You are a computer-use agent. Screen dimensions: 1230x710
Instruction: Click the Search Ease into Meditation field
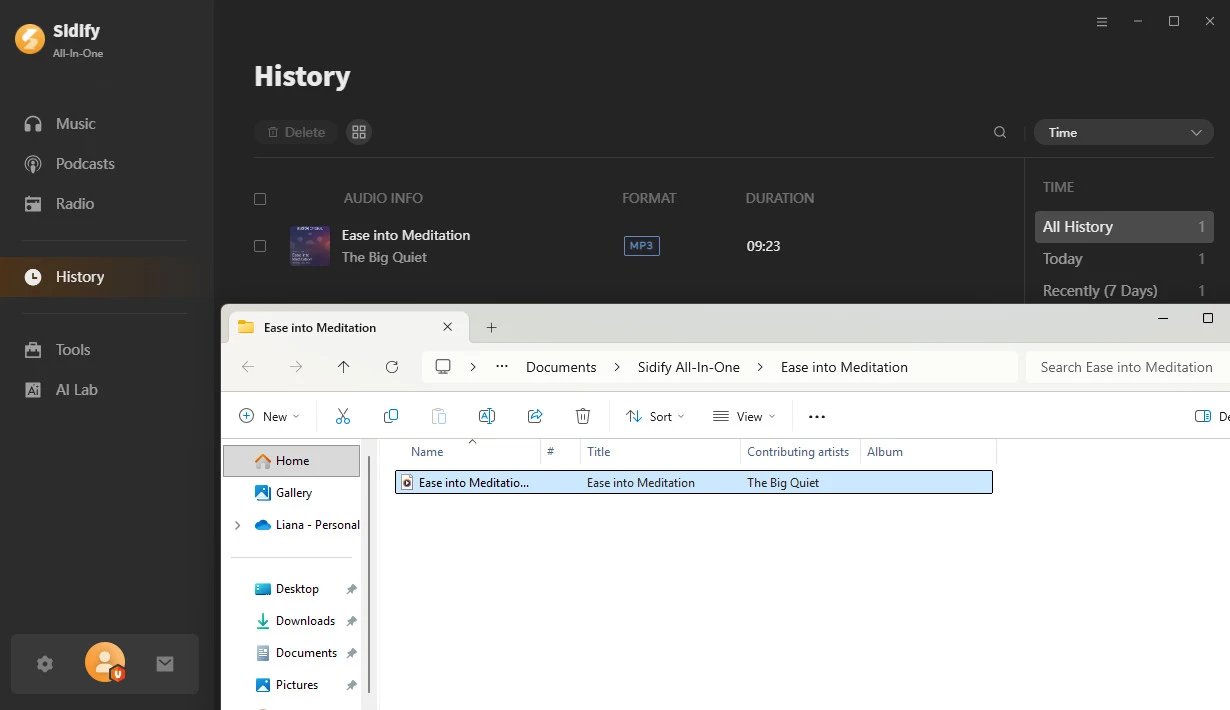point(1128,367)
